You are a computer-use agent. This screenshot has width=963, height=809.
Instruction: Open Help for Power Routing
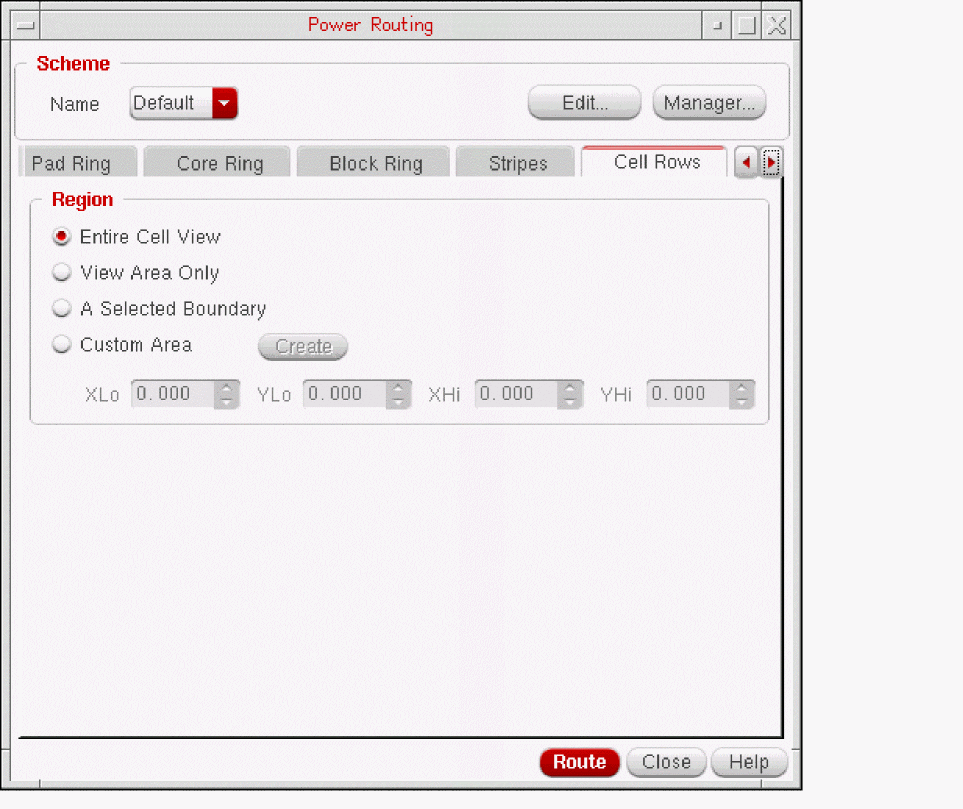(x=749, y=762)
